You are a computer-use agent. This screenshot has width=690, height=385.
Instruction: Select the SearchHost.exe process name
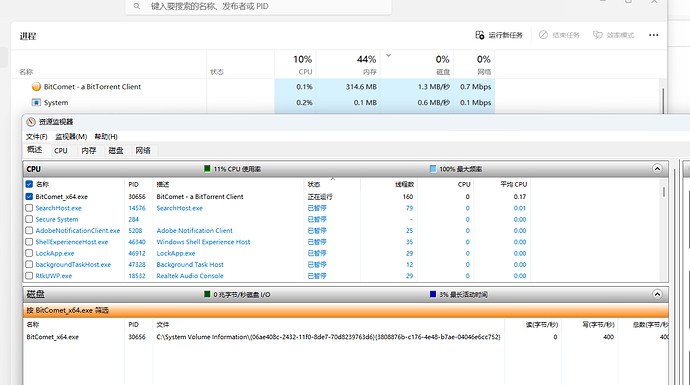[59, 208]
